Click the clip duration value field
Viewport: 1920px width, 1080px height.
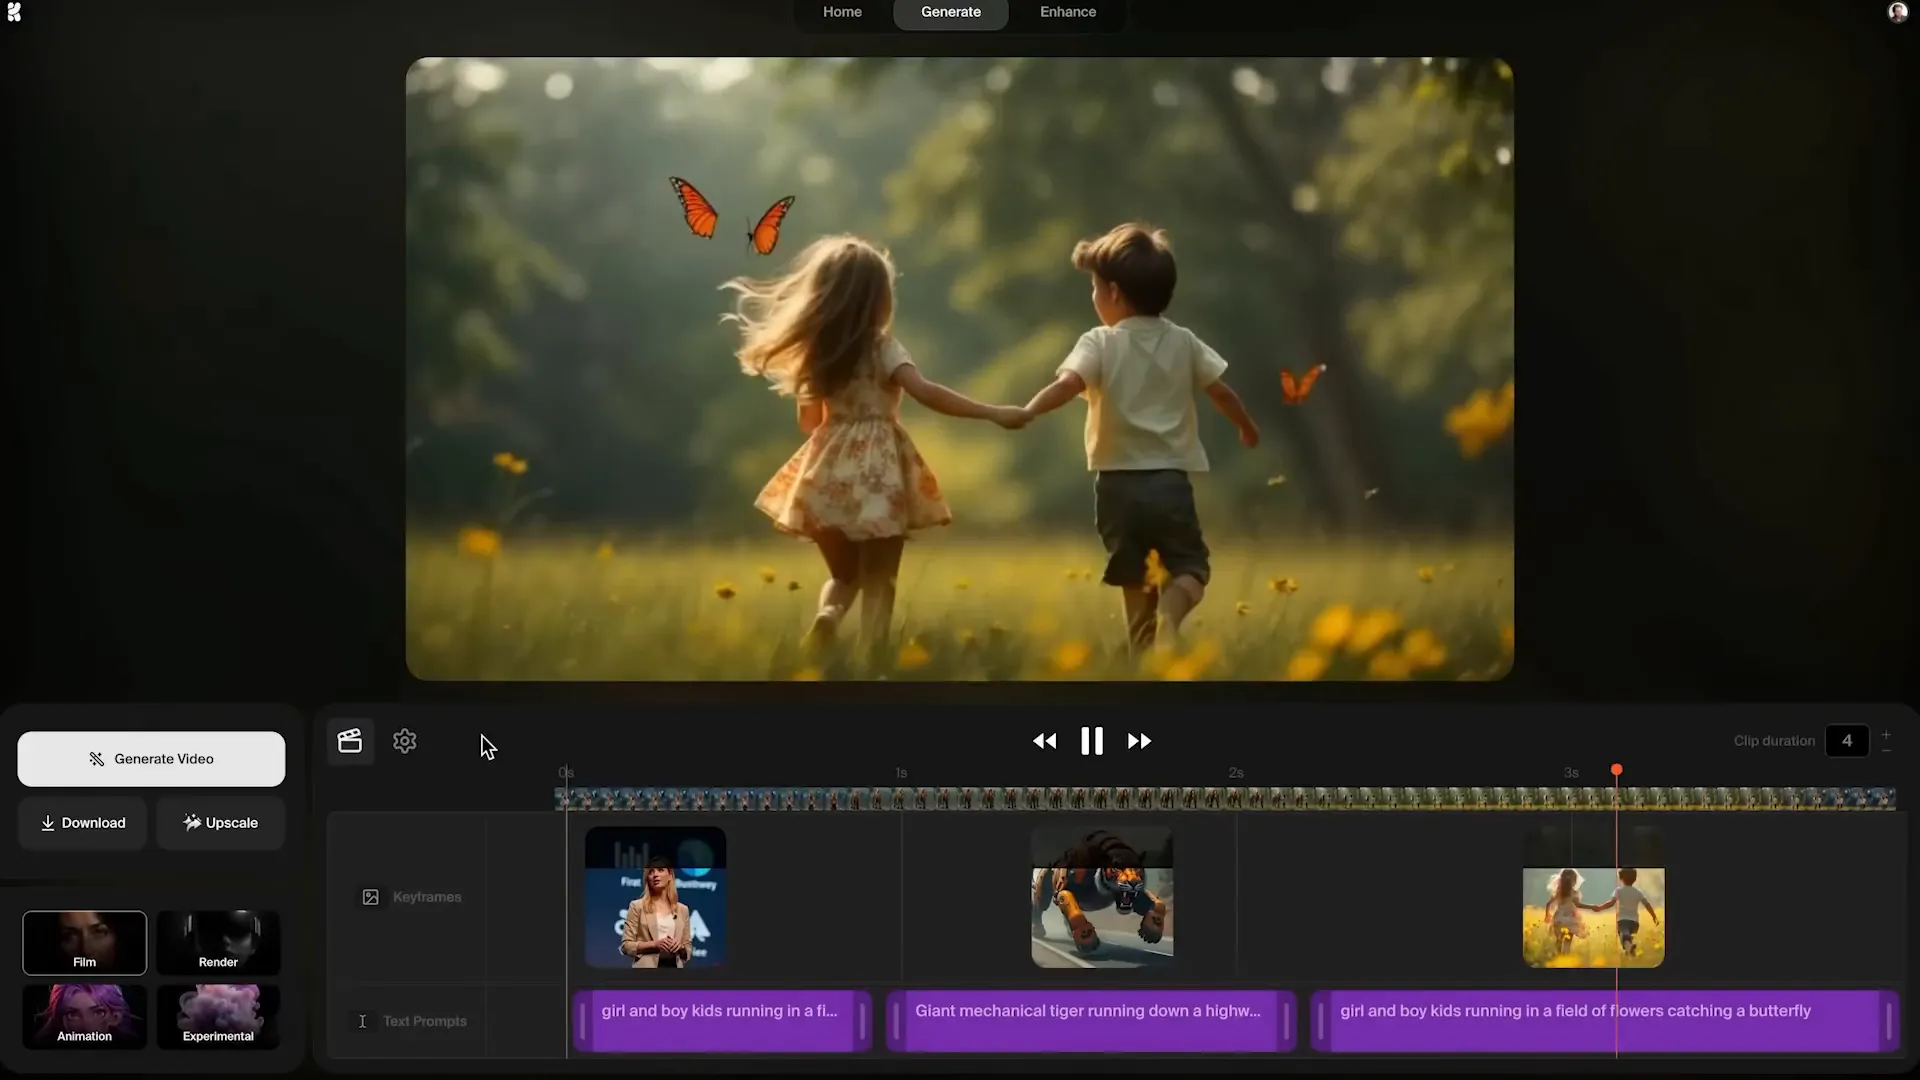pos(1846,741)
